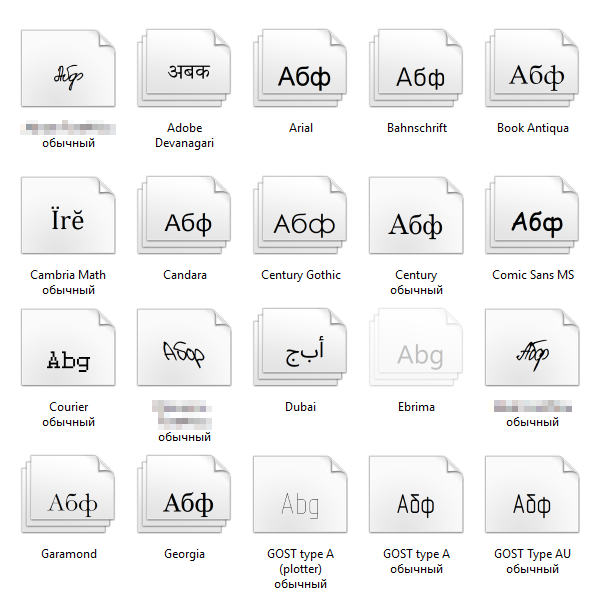600x600 pixels.
Task: Click the 'Century Gothic' name label
Action: tap(301, 275)
